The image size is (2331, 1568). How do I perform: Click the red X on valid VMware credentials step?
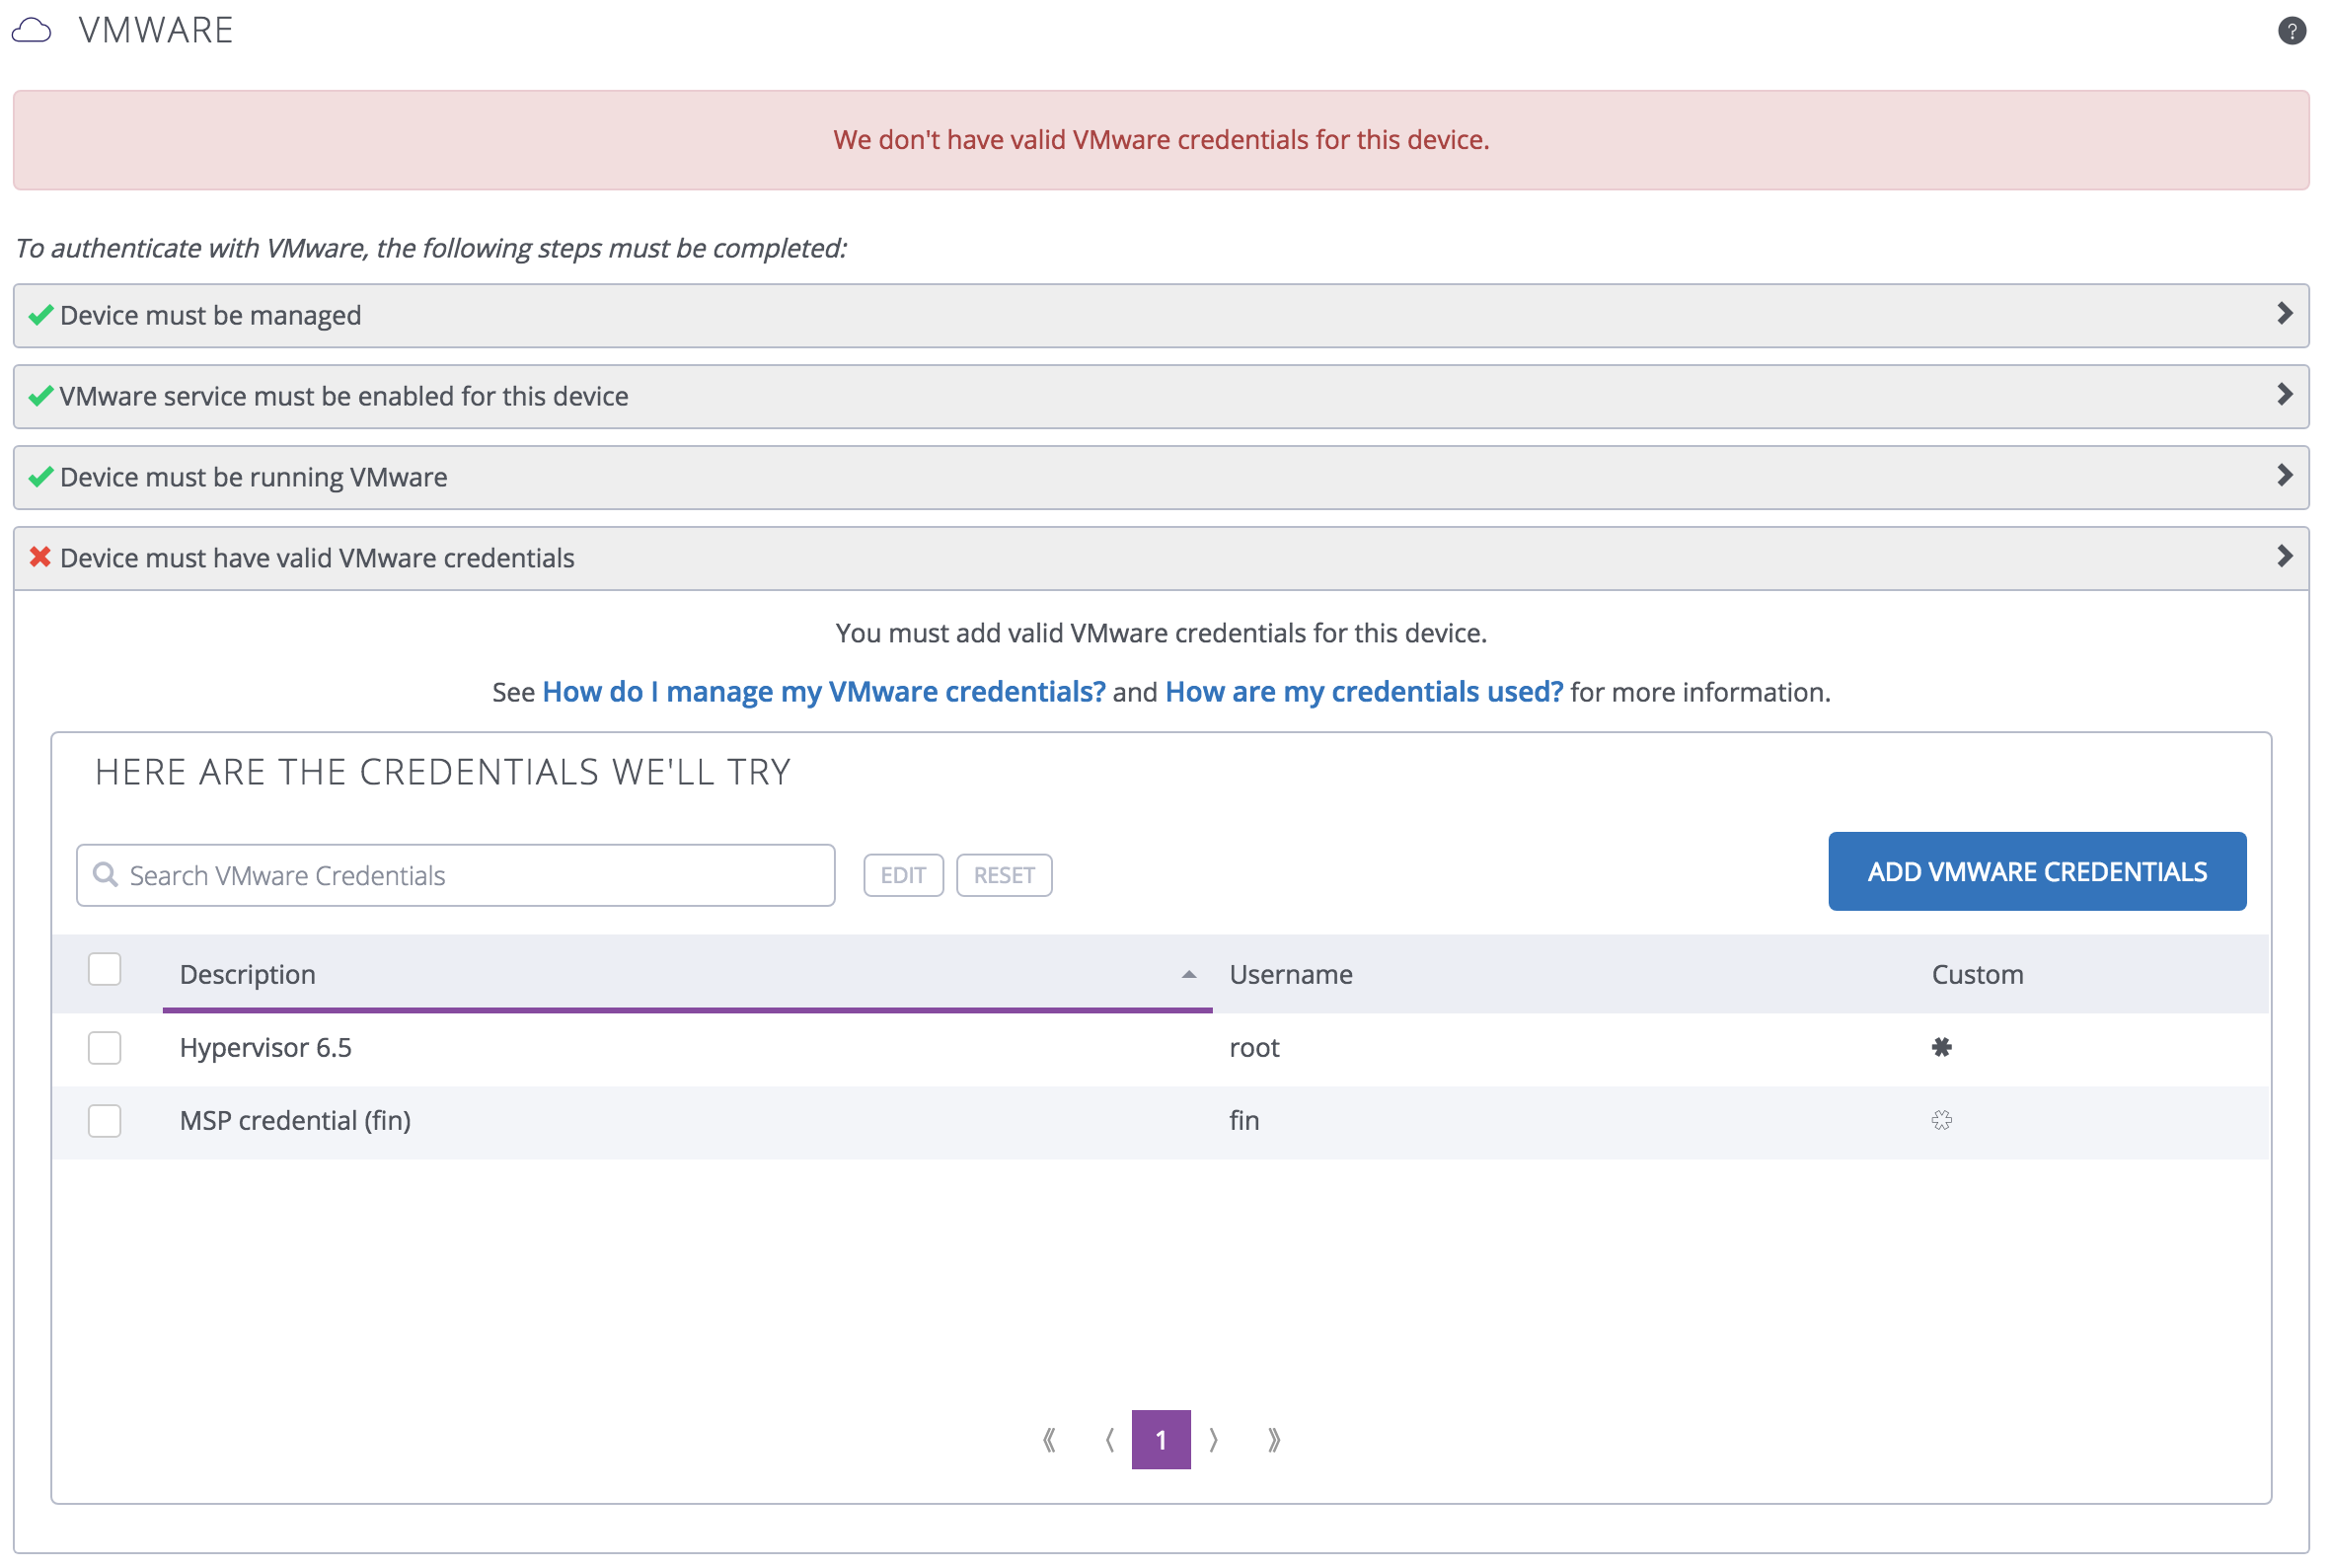pyautogui.click(x=39, y=557)
